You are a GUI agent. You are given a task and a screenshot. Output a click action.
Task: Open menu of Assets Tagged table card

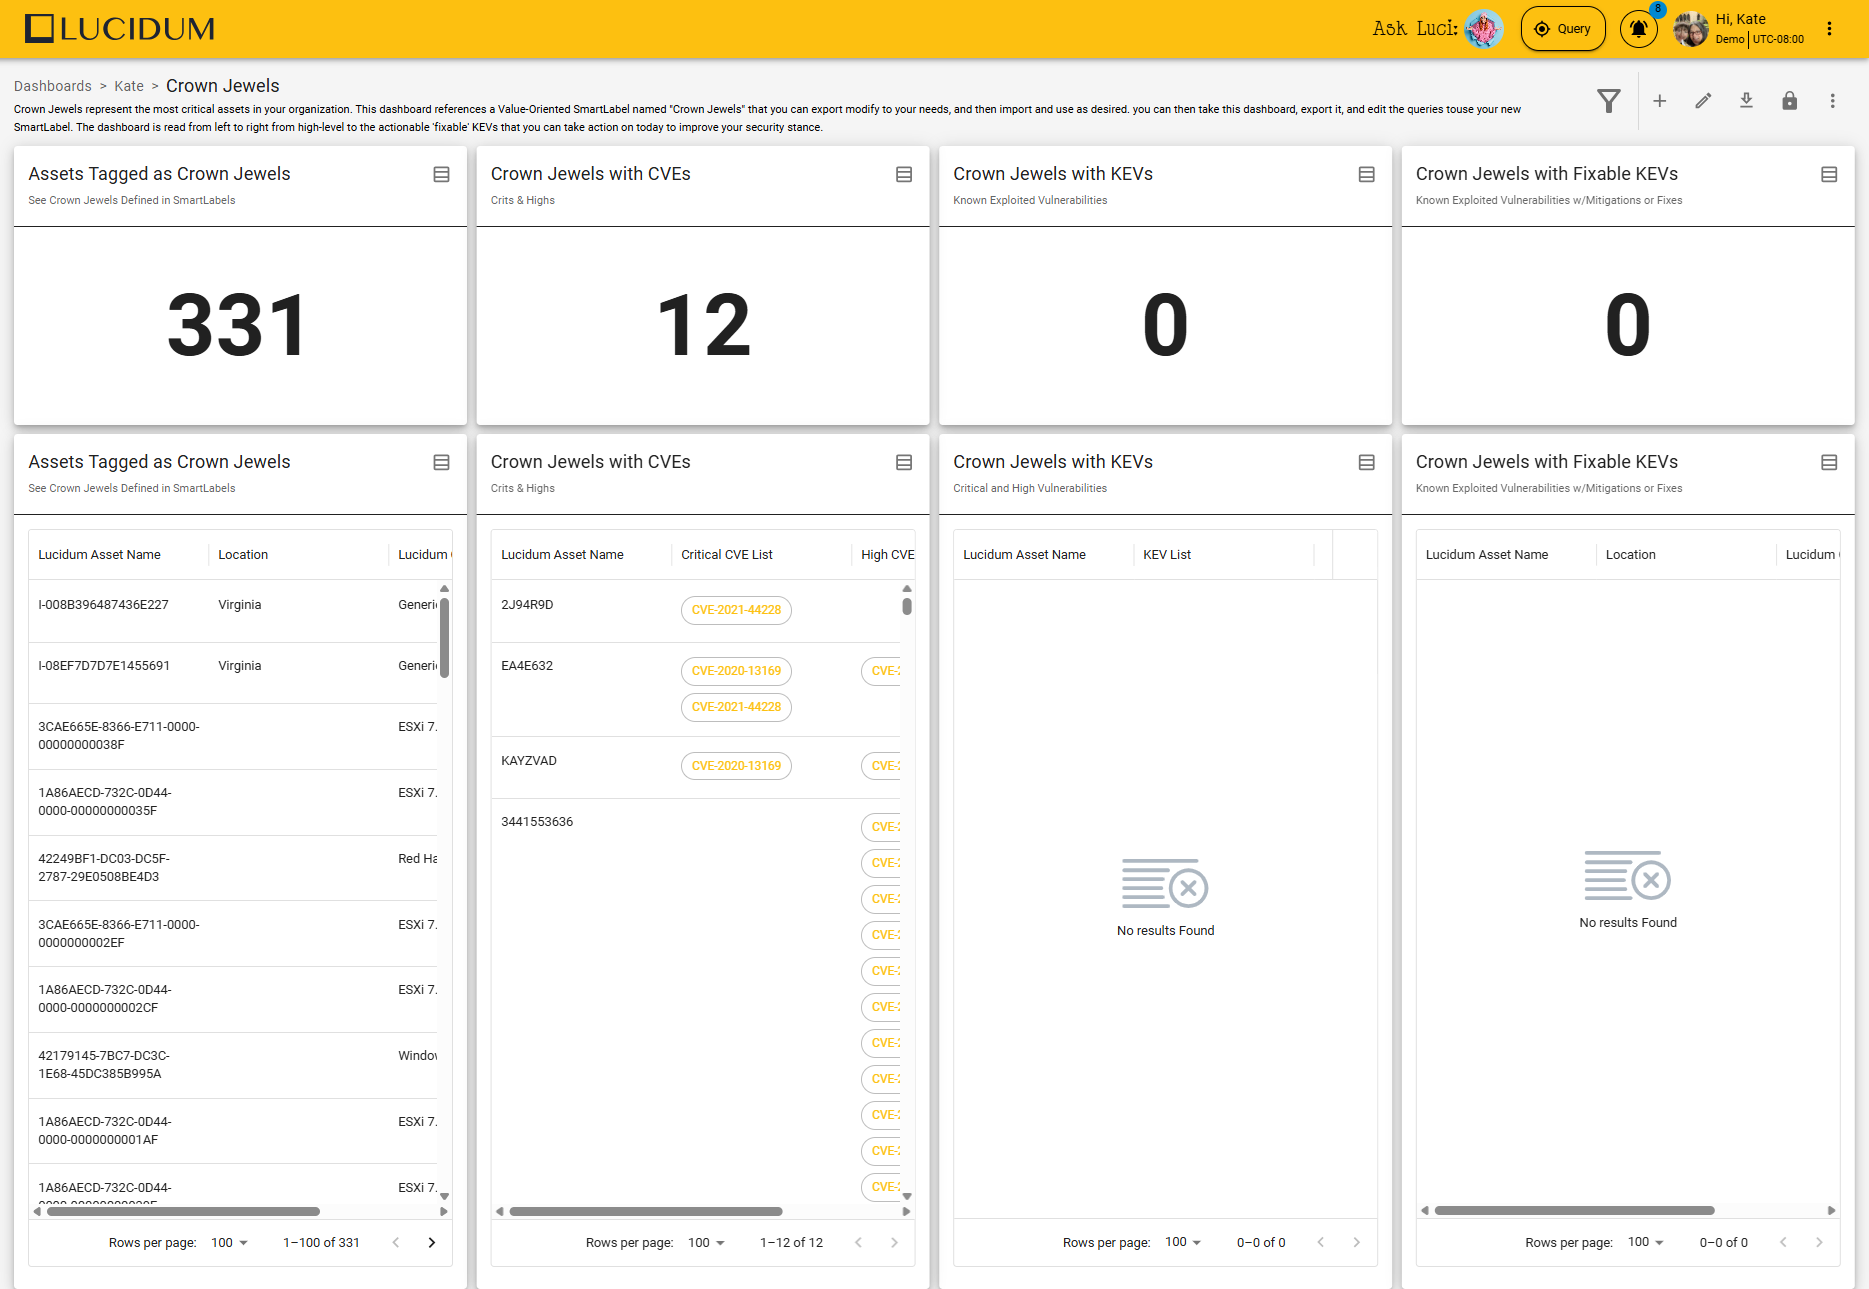(x=441, y=462)
